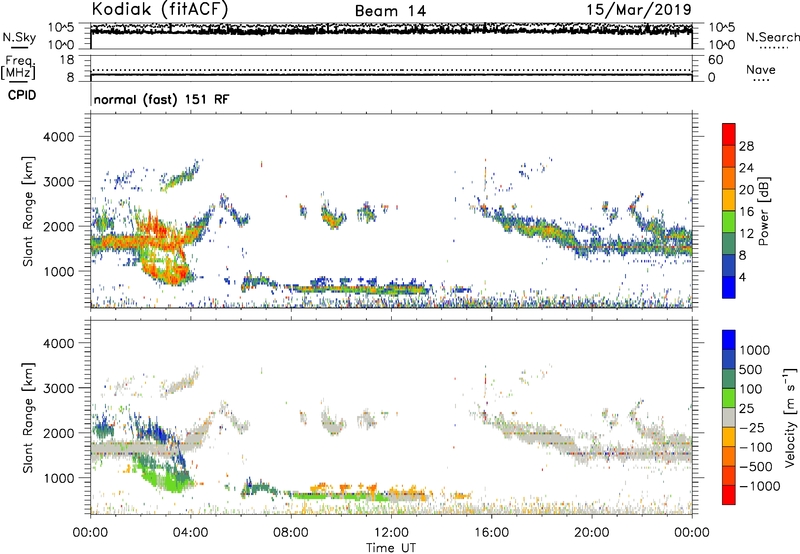Click the "Slant Range [km]" label of the velocity panel

click(28, 417)
